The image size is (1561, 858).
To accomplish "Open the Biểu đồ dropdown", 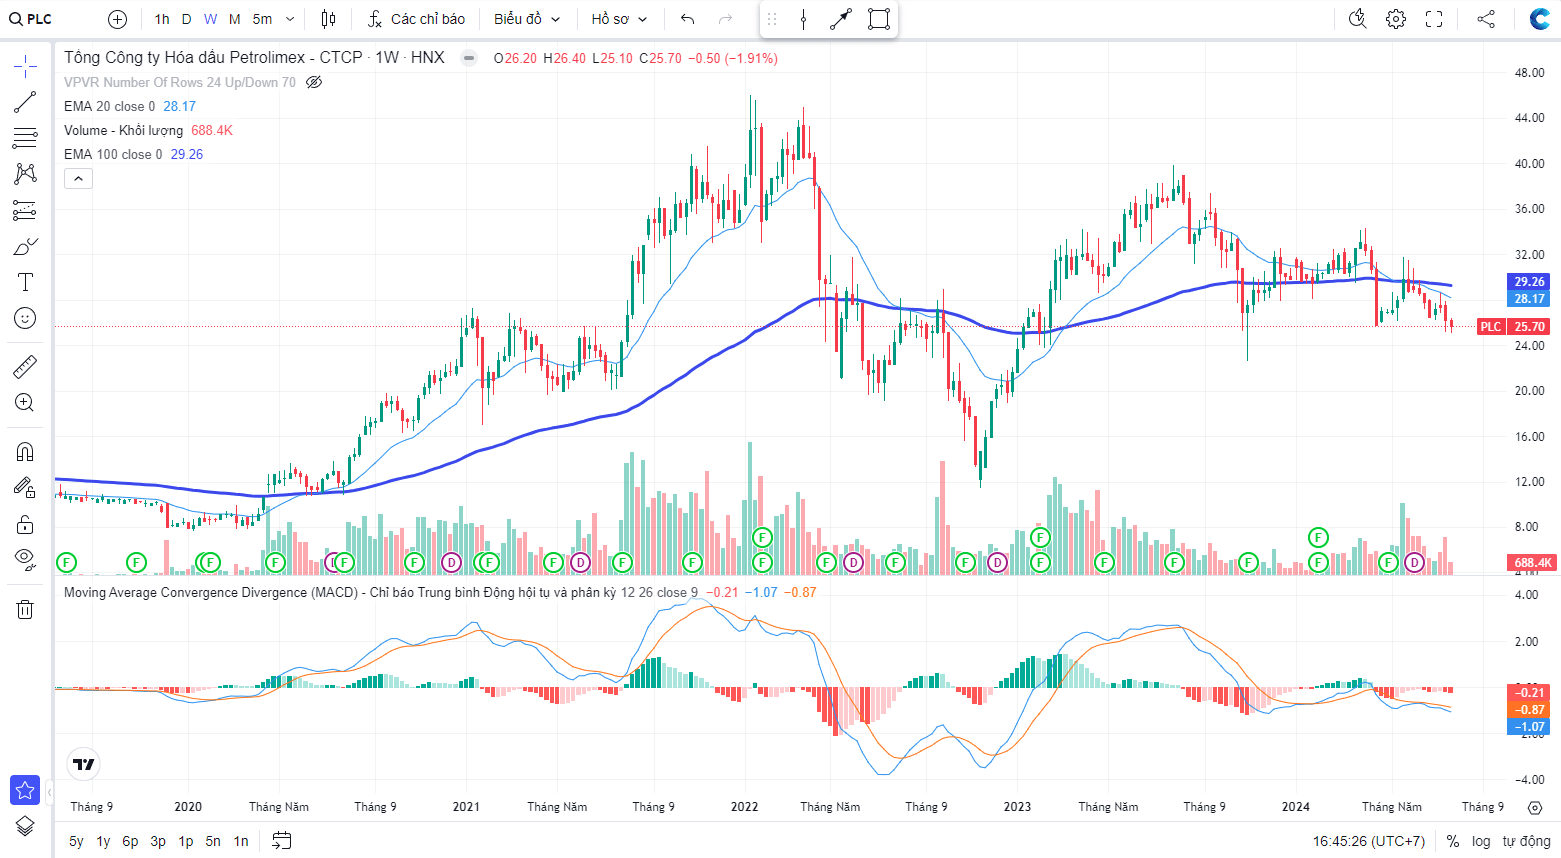I will [x=527, y=19].
